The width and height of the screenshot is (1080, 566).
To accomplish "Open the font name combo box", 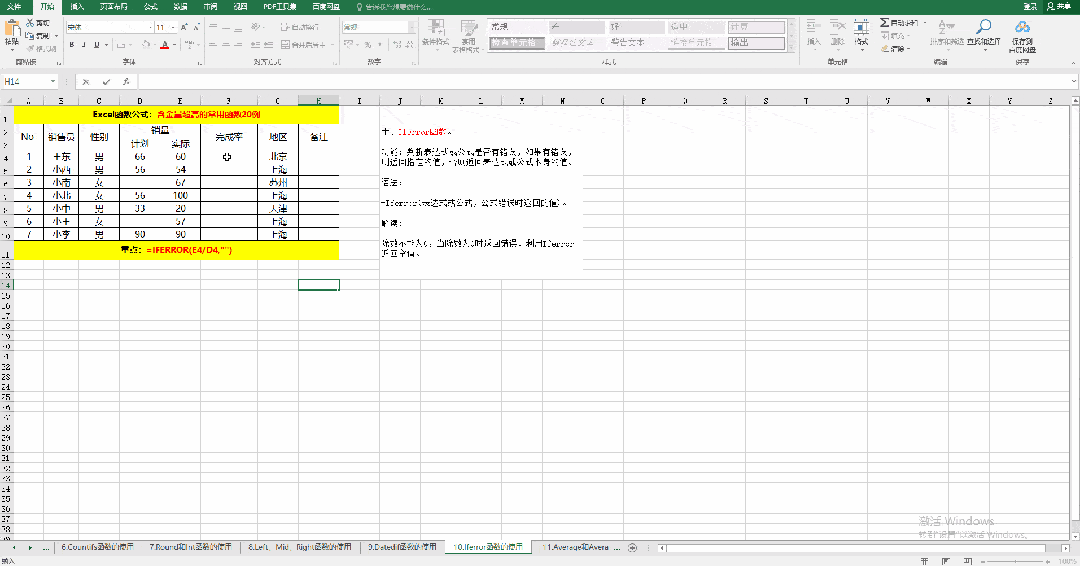I will (110, 27).
